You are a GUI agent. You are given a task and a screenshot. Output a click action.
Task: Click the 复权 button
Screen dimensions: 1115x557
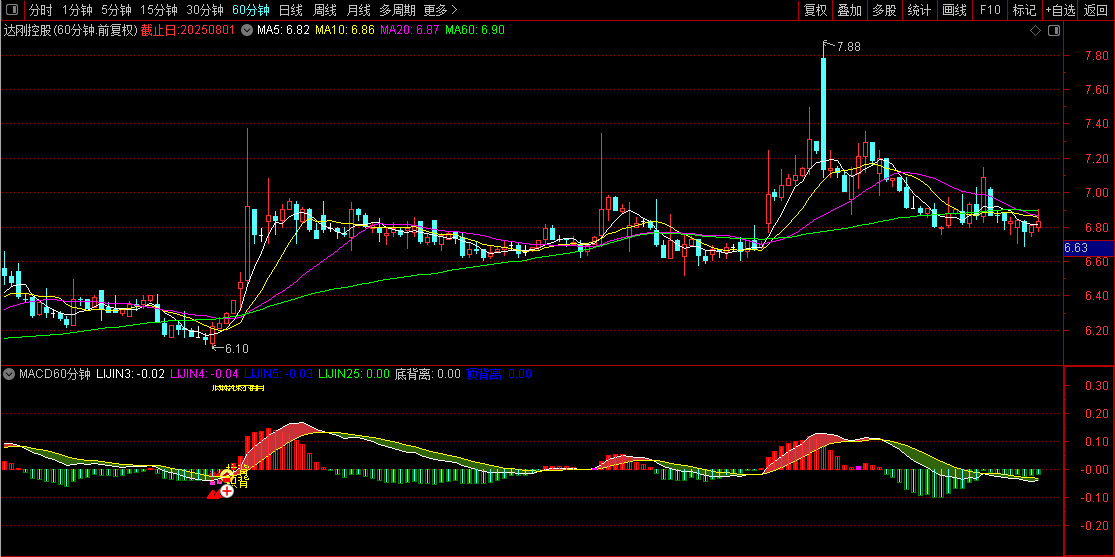pos(815,10)
